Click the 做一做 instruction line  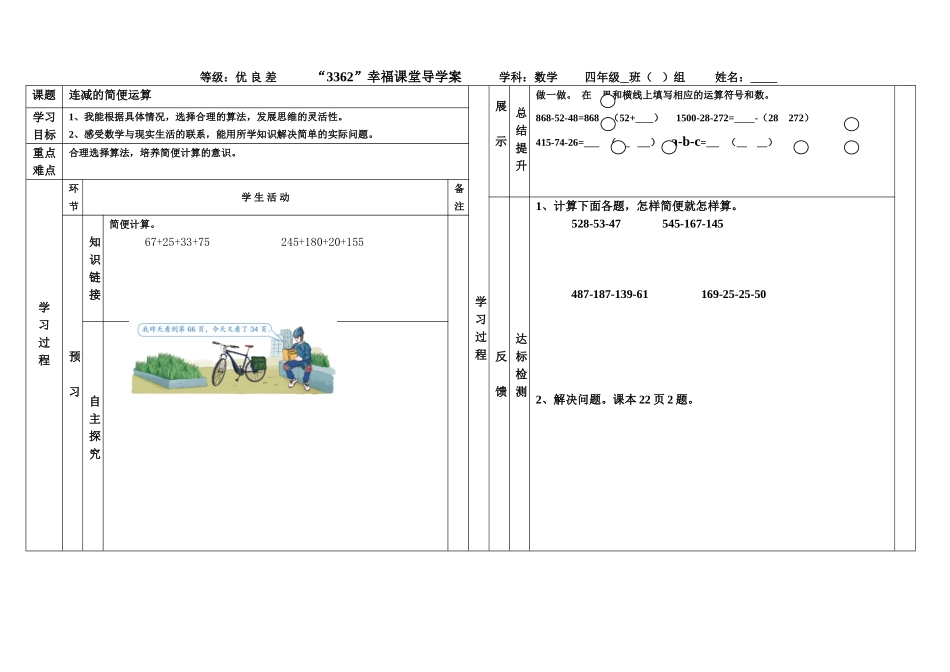pyautogui.click(x=653, y=96)
